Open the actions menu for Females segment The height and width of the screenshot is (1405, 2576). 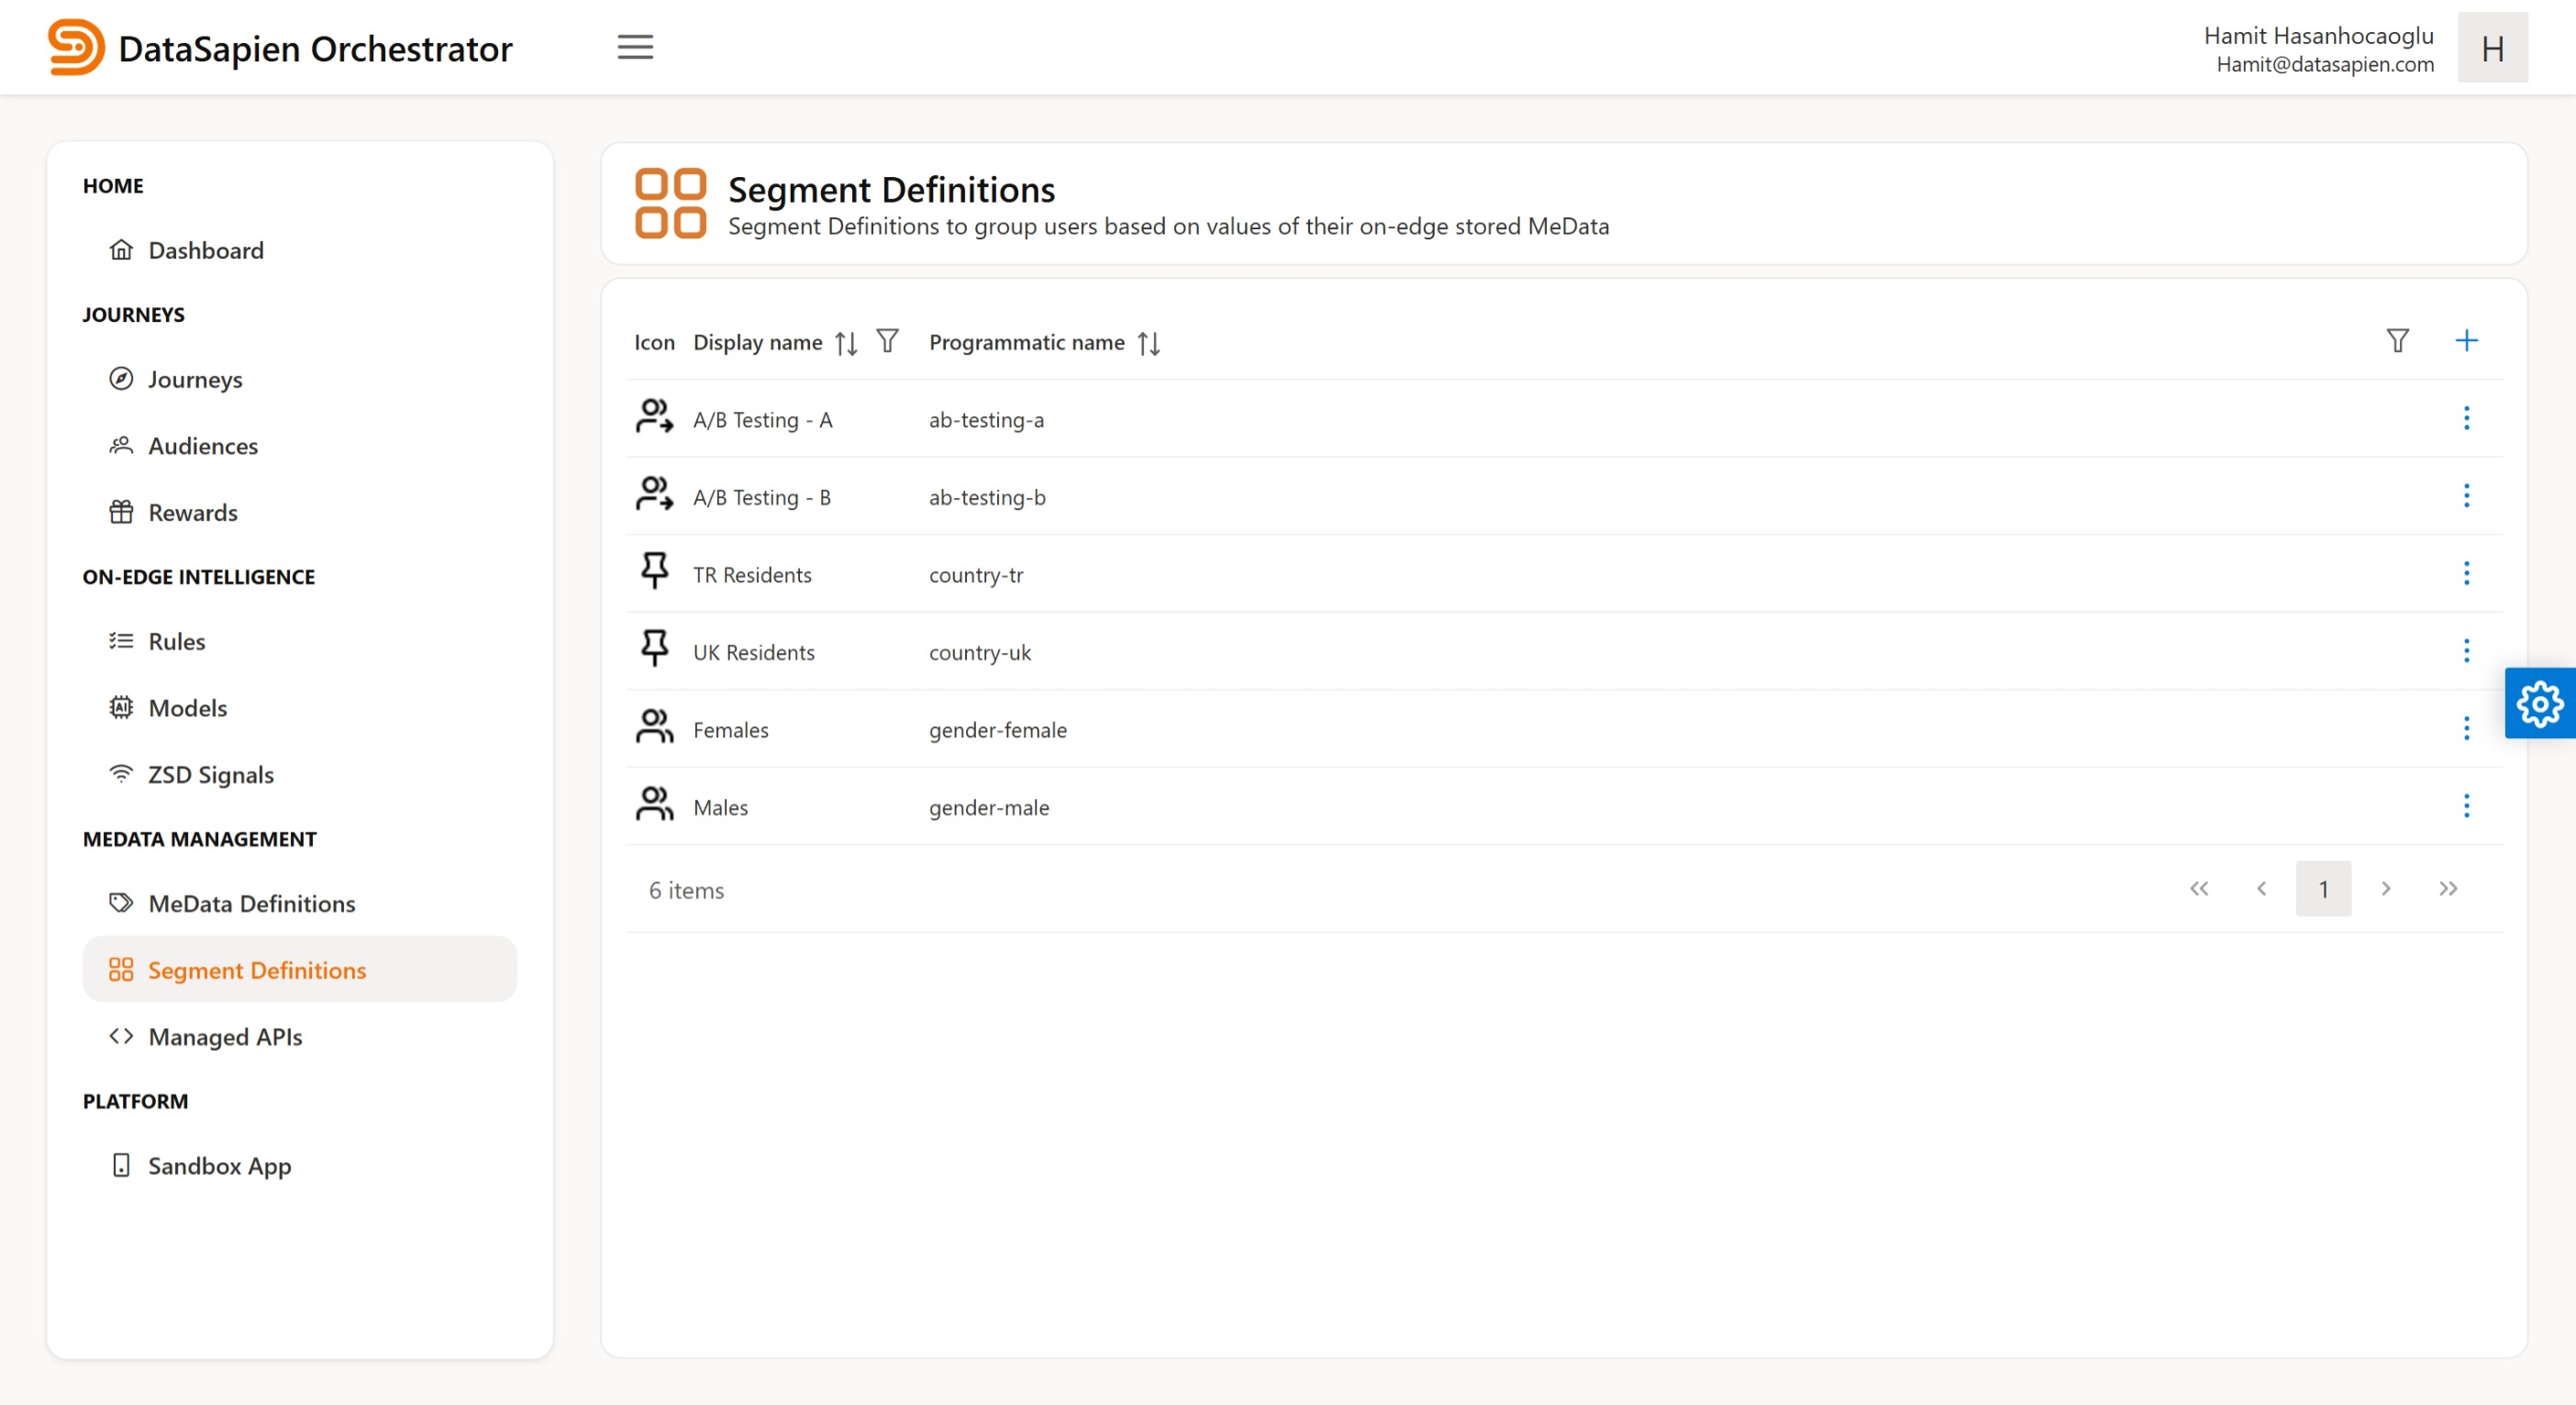tap(2467, 729)
